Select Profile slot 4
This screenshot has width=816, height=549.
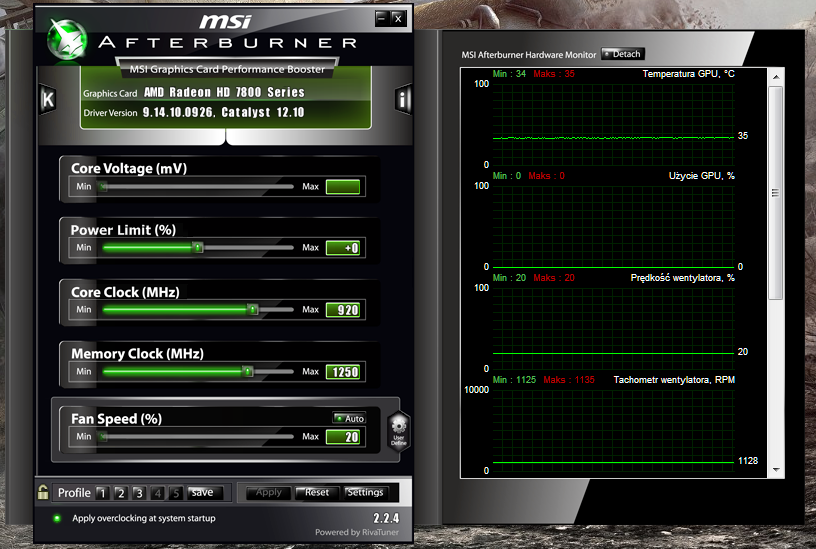(157, 493)
